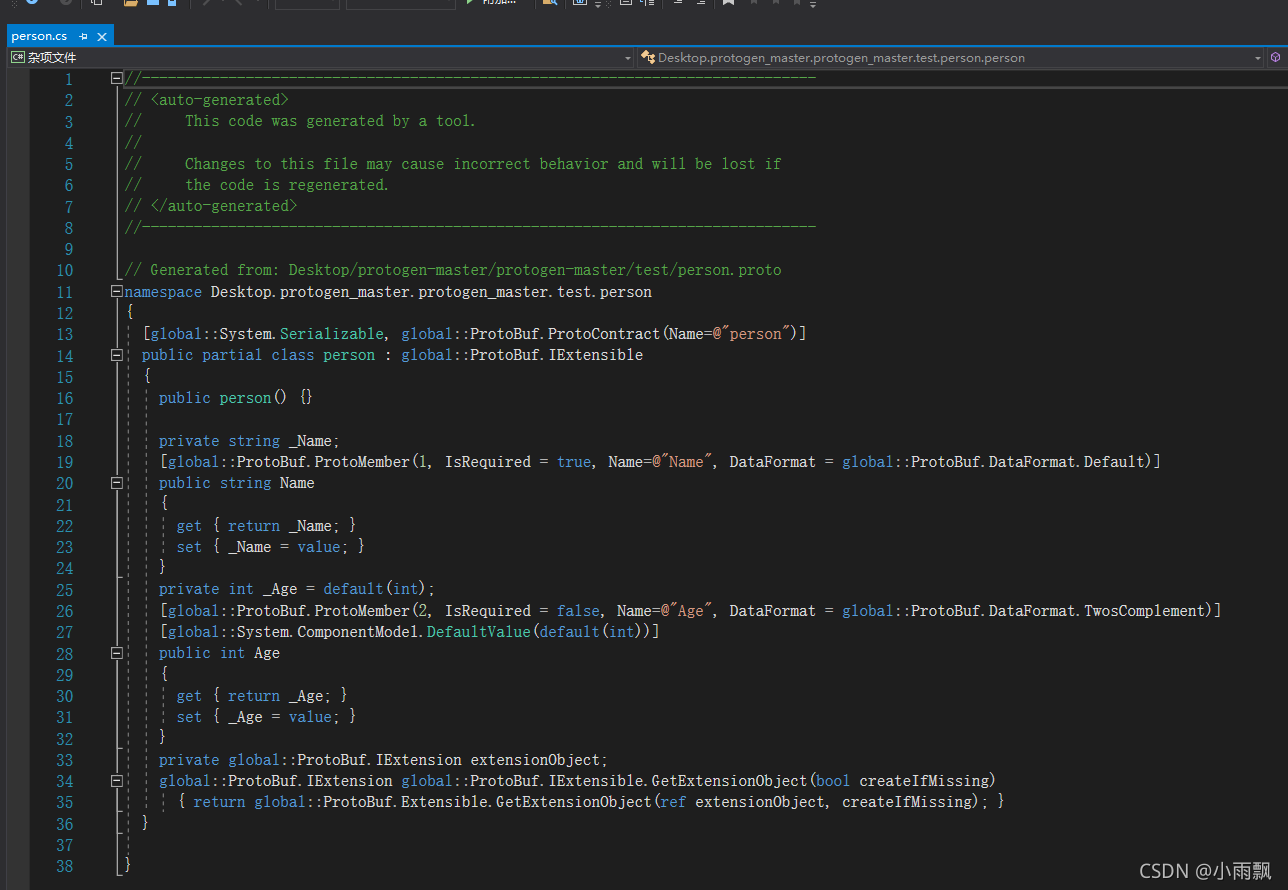The image size is (1288, 890).
Task: Collapse the namespace region at line 11
Action: click(x=116, y=291)
